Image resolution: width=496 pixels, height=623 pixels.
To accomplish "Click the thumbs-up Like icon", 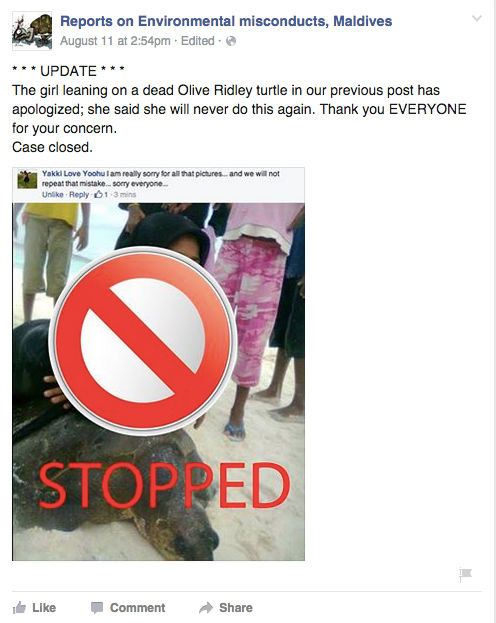I will 19,608.
